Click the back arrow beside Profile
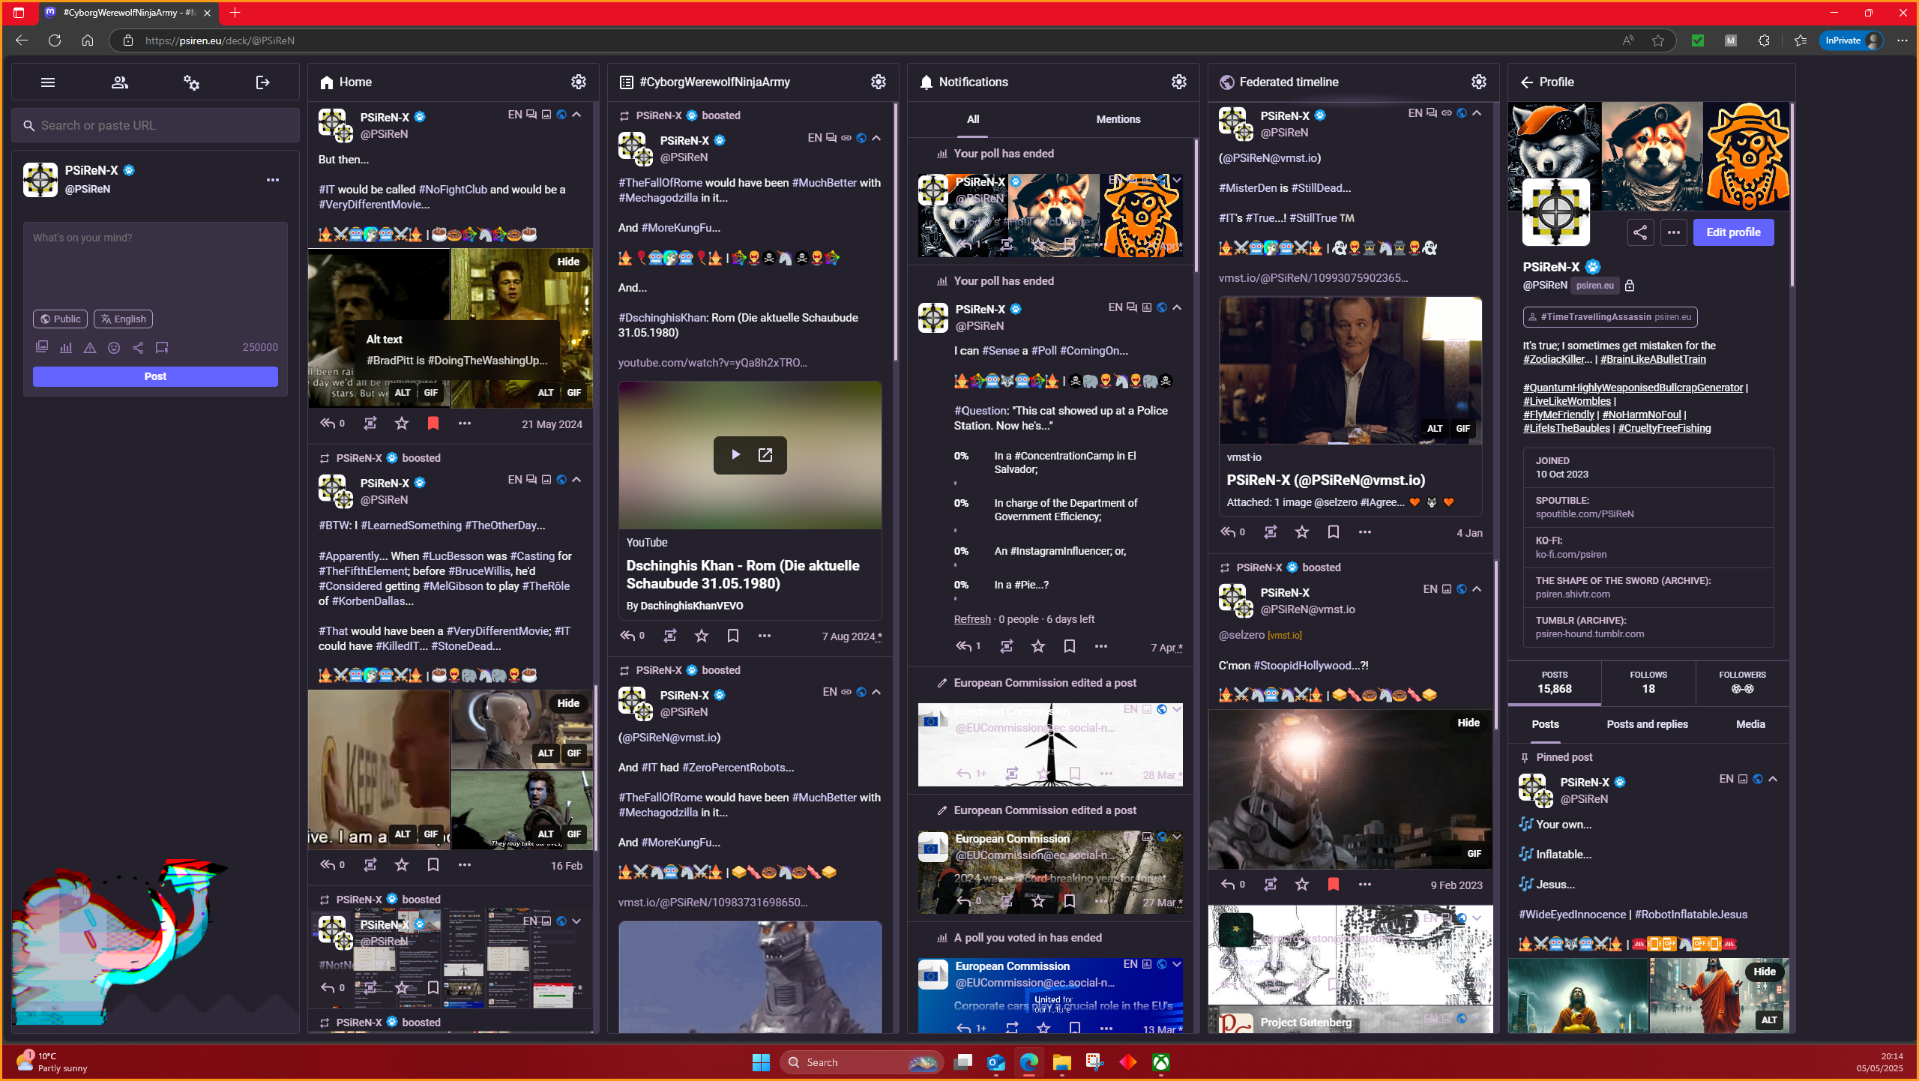The image size is (1919, 1081). pyautogui.click(x=1526, y=82)
